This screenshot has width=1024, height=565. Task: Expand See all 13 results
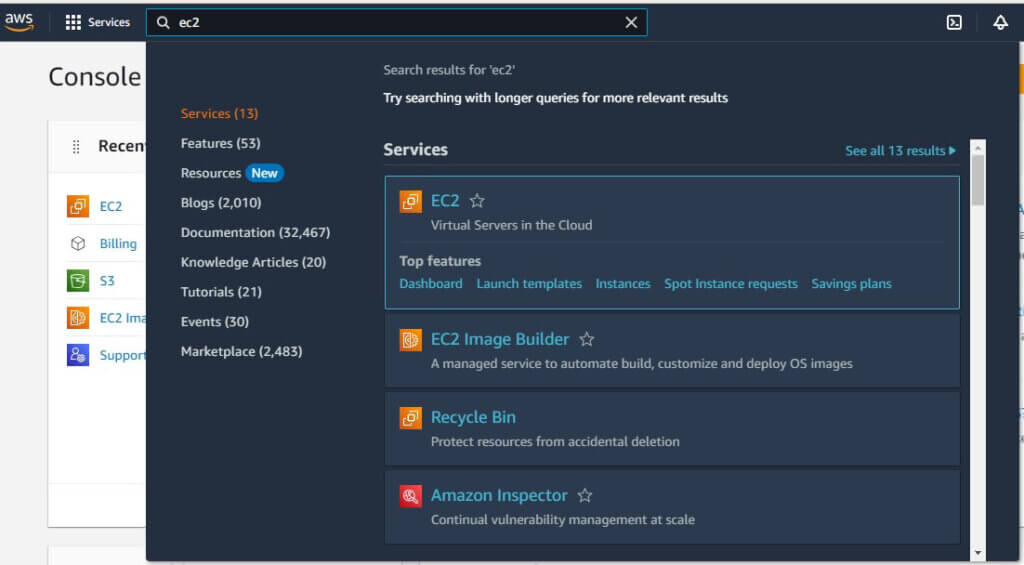(901, 151)
